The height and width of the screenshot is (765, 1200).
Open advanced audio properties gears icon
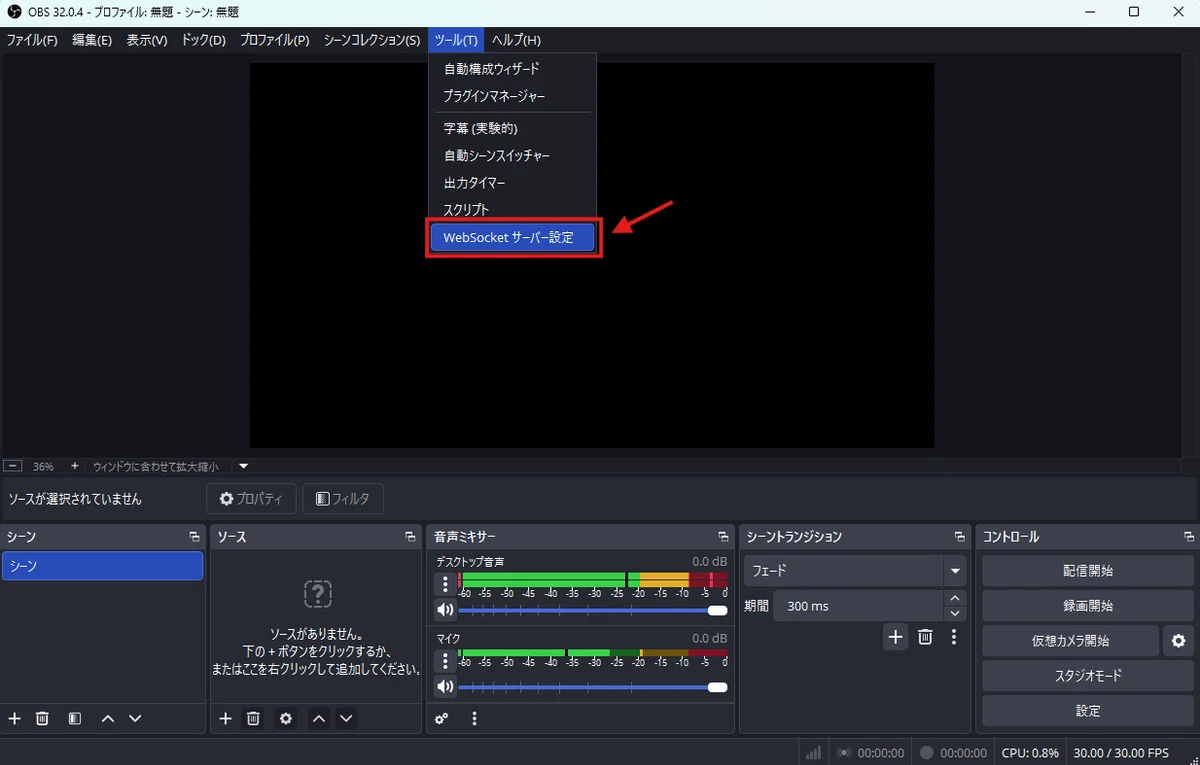click(x=441, y=718)
